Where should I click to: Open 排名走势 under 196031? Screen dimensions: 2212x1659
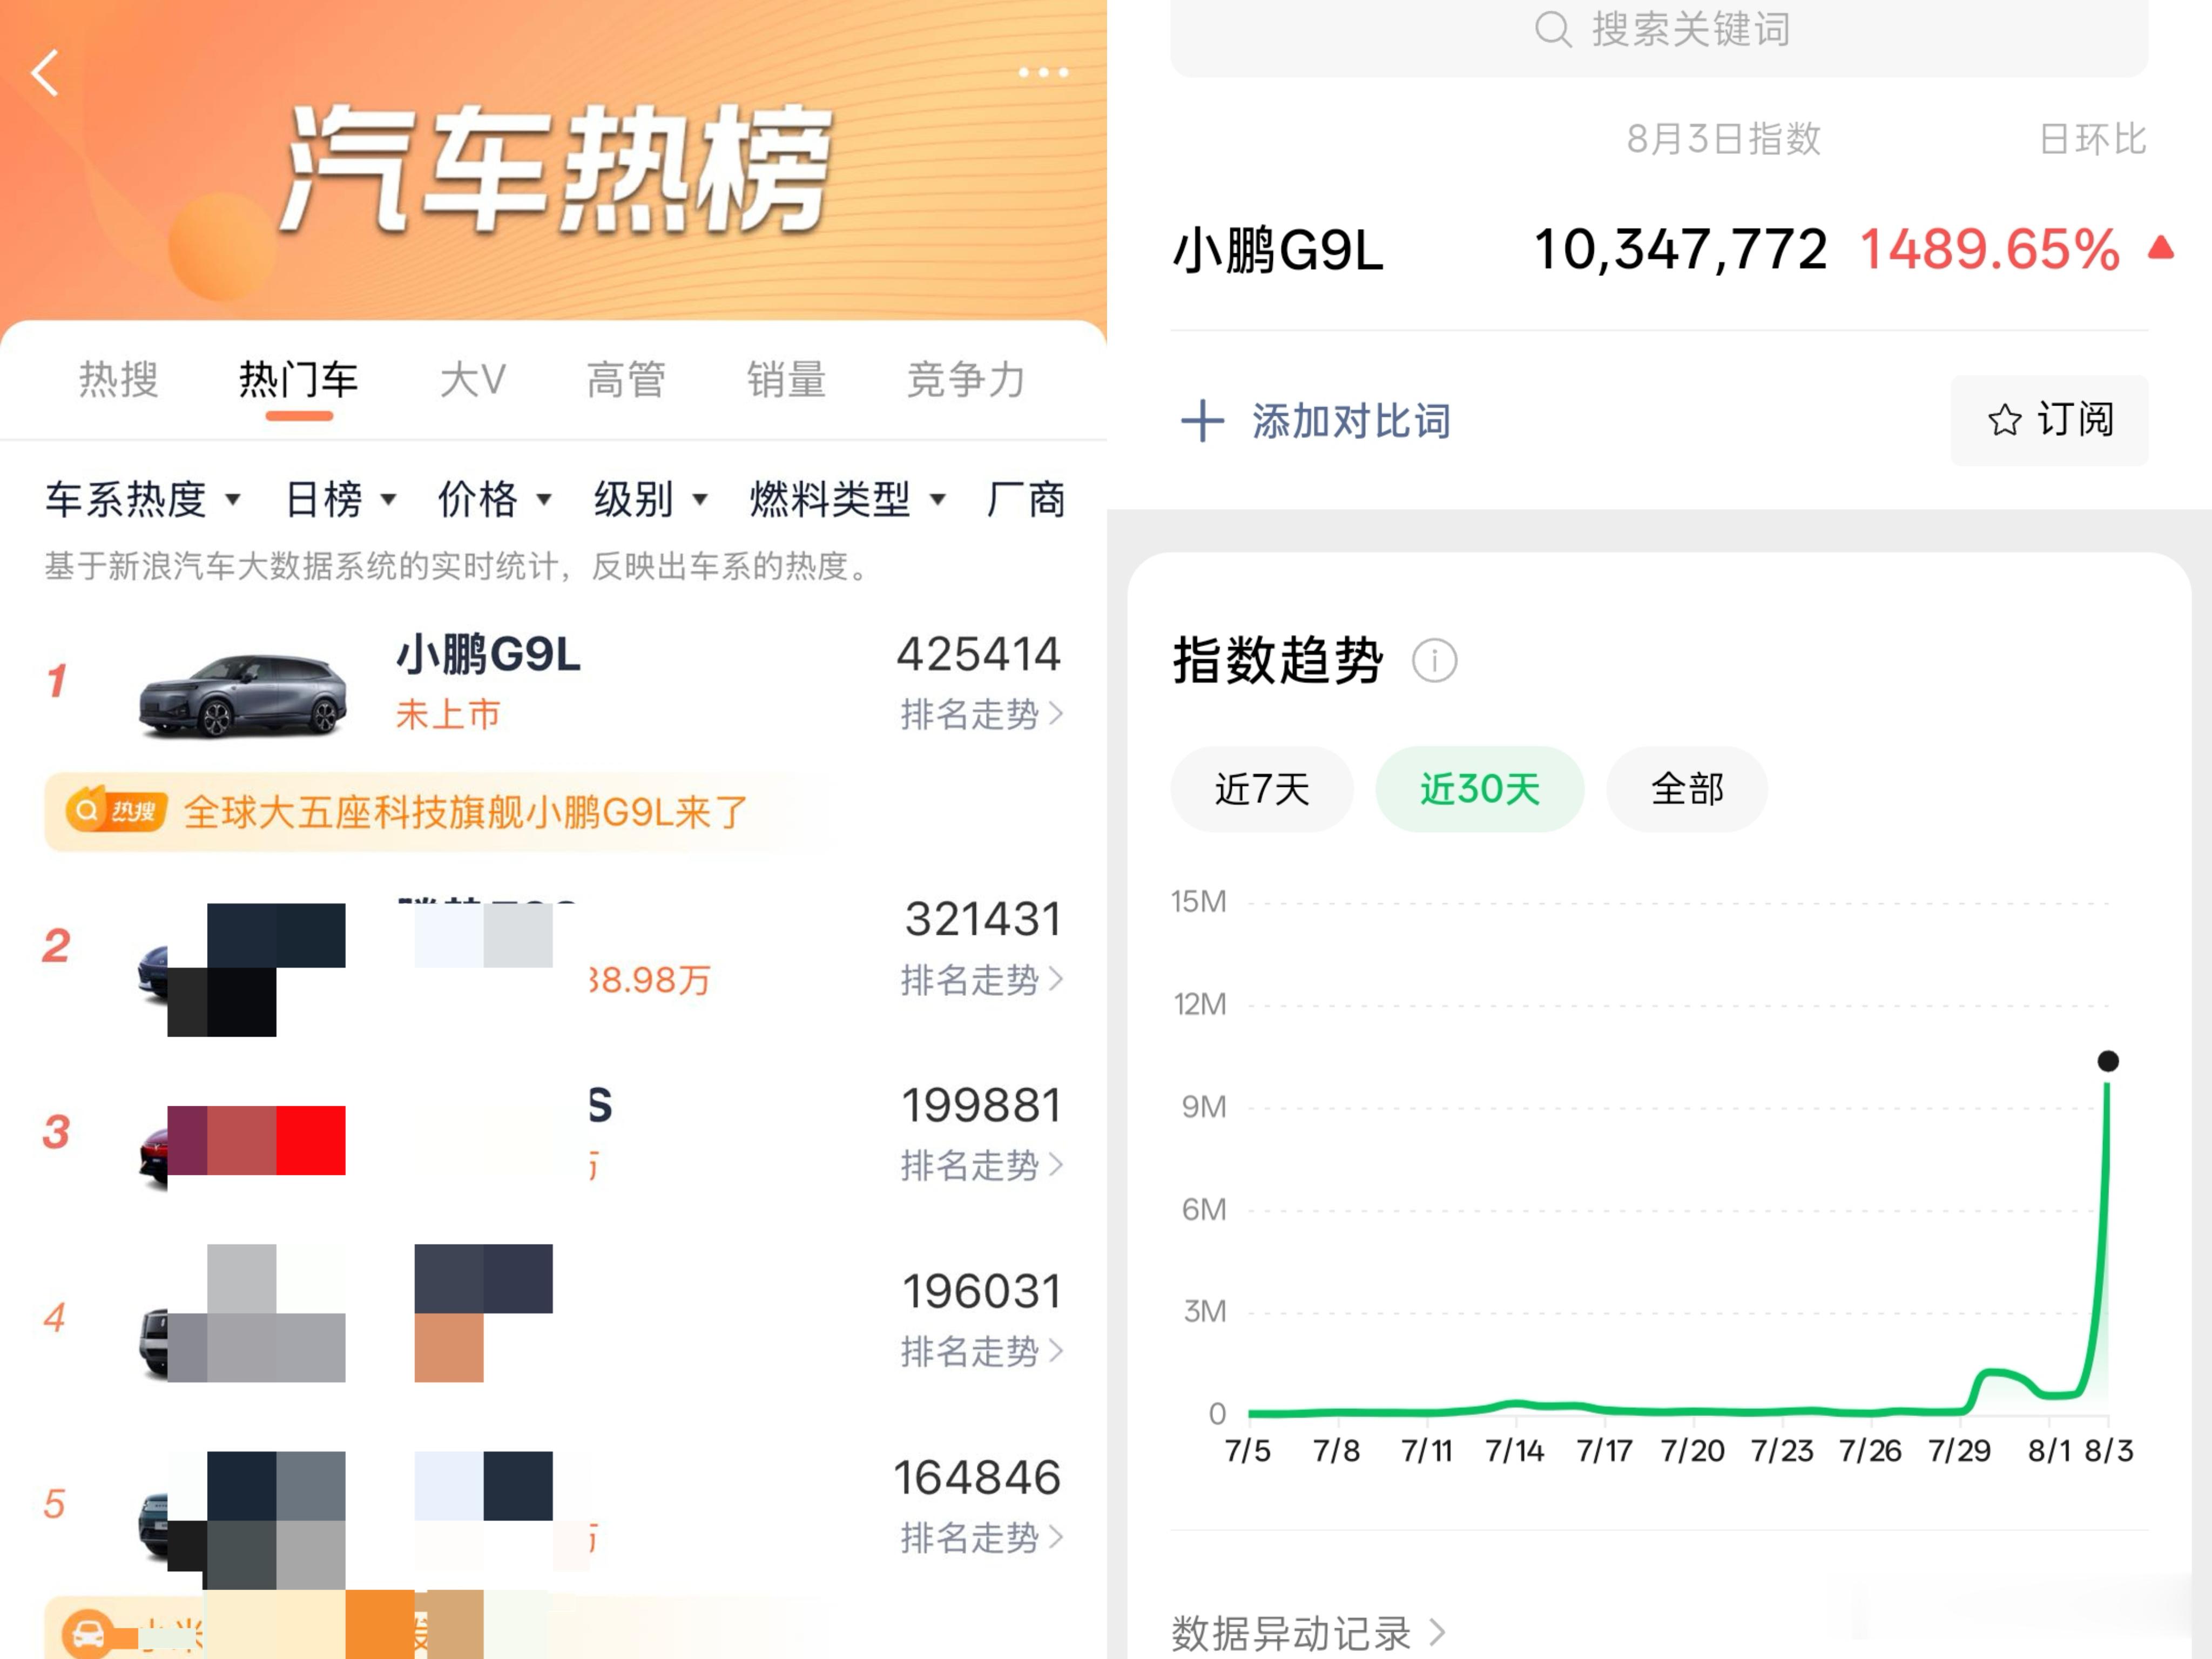click(981, 1351)
